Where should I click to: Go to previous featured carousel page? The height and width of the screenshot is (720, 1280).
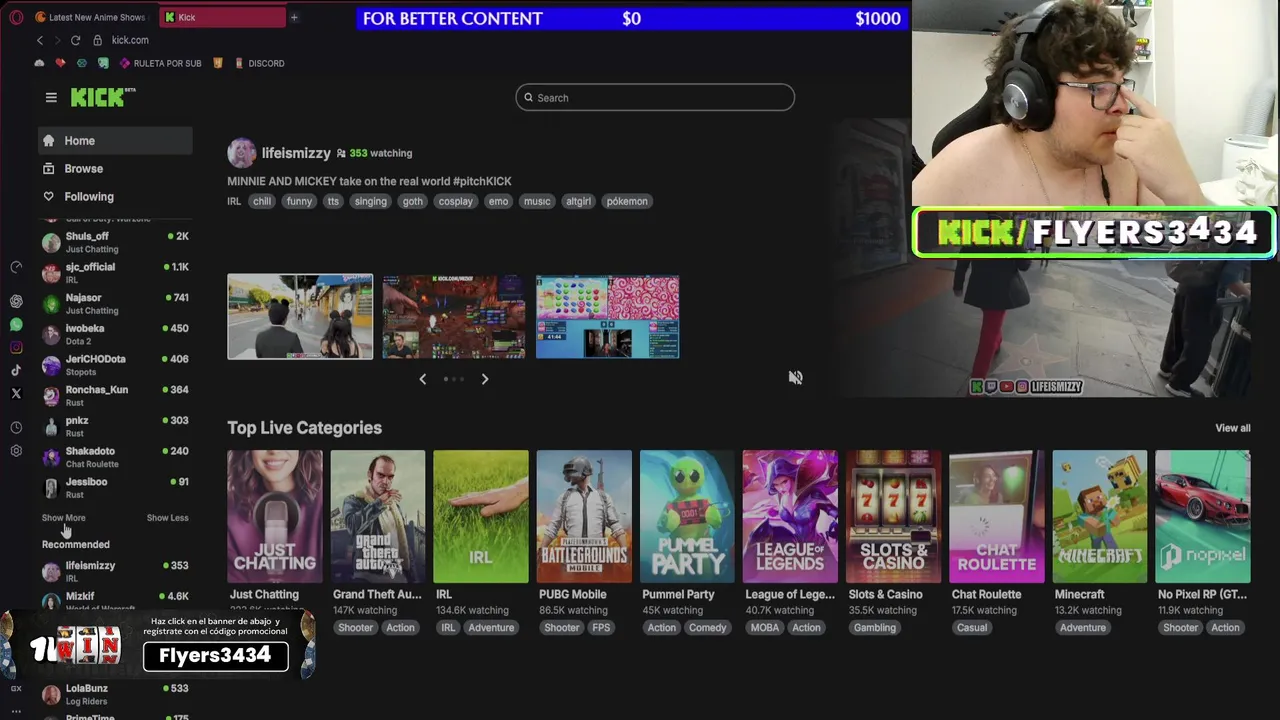422,379
